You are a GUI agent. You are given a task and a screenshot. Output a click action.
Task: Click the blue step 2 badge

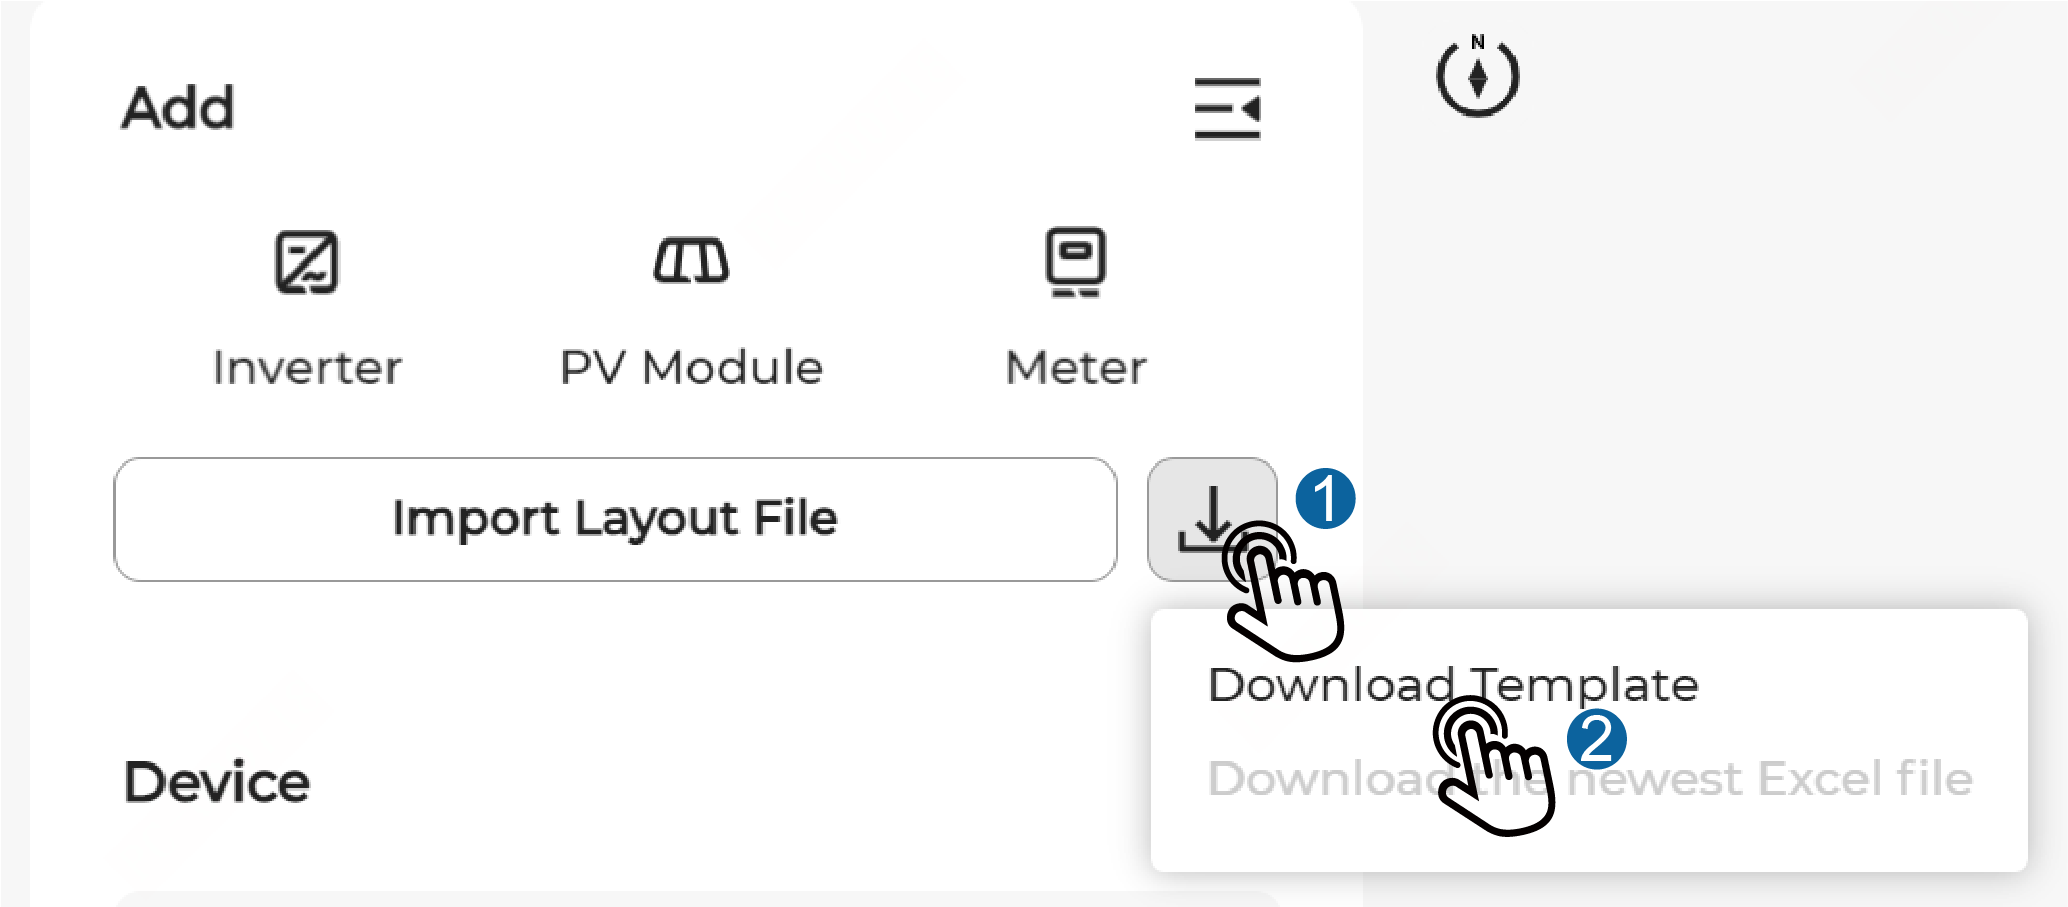click(1596, 739)
